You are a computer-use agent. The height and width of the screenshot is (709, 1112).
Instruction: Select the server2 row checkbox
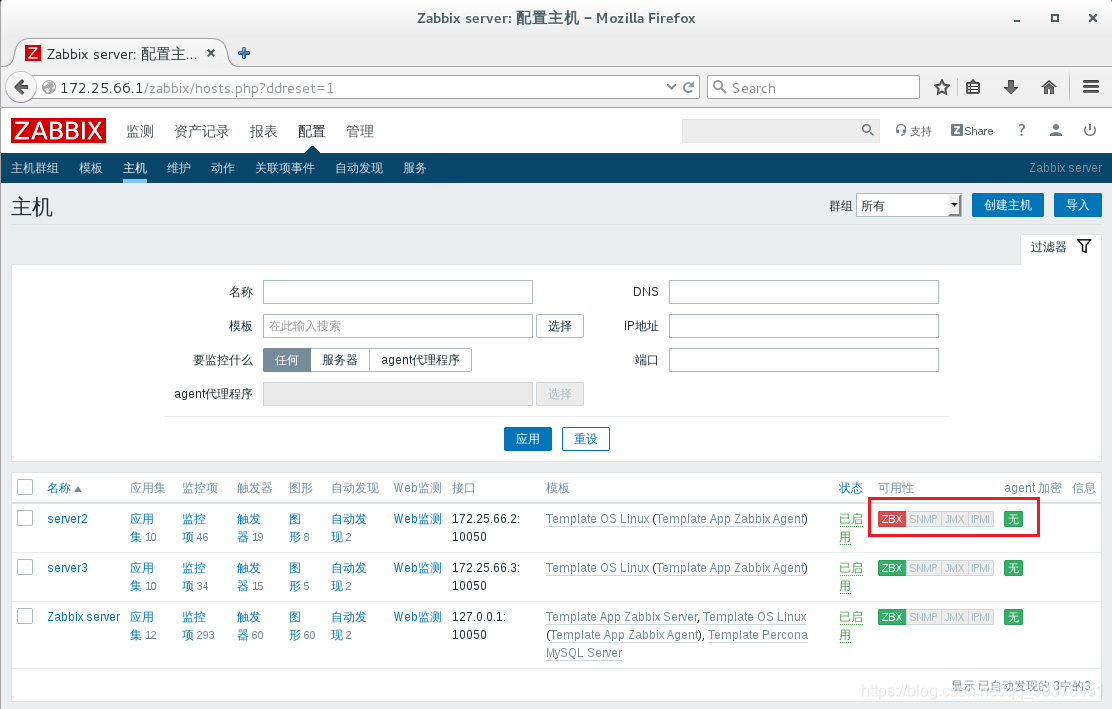click(26, 518)
